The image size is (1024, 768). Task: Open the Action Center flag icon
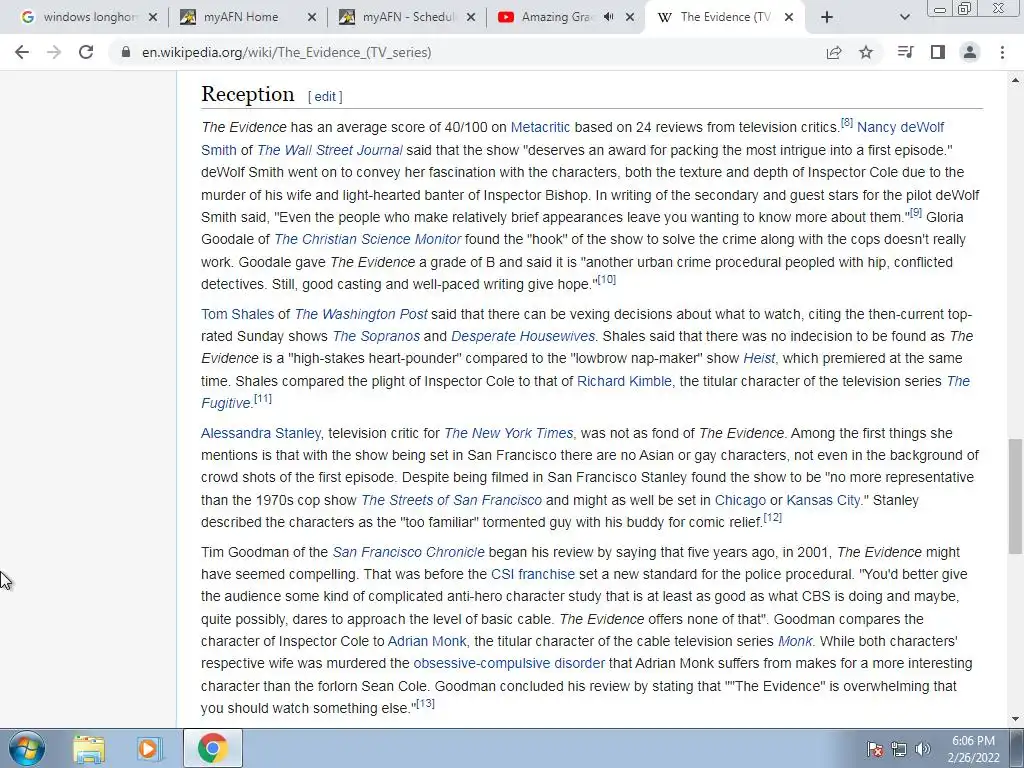click(x=874, y=749)
